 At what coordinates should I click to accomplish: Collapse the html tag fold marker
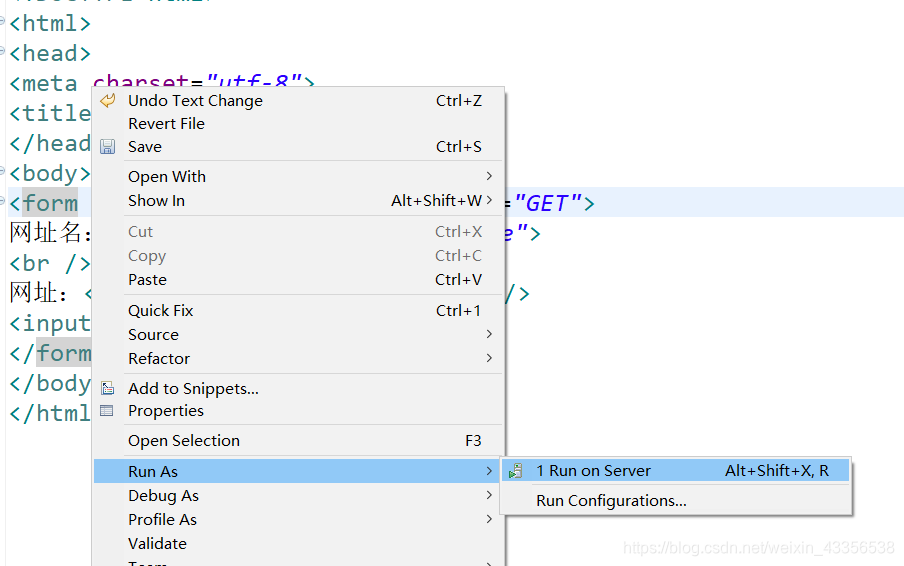coord(2,21)
